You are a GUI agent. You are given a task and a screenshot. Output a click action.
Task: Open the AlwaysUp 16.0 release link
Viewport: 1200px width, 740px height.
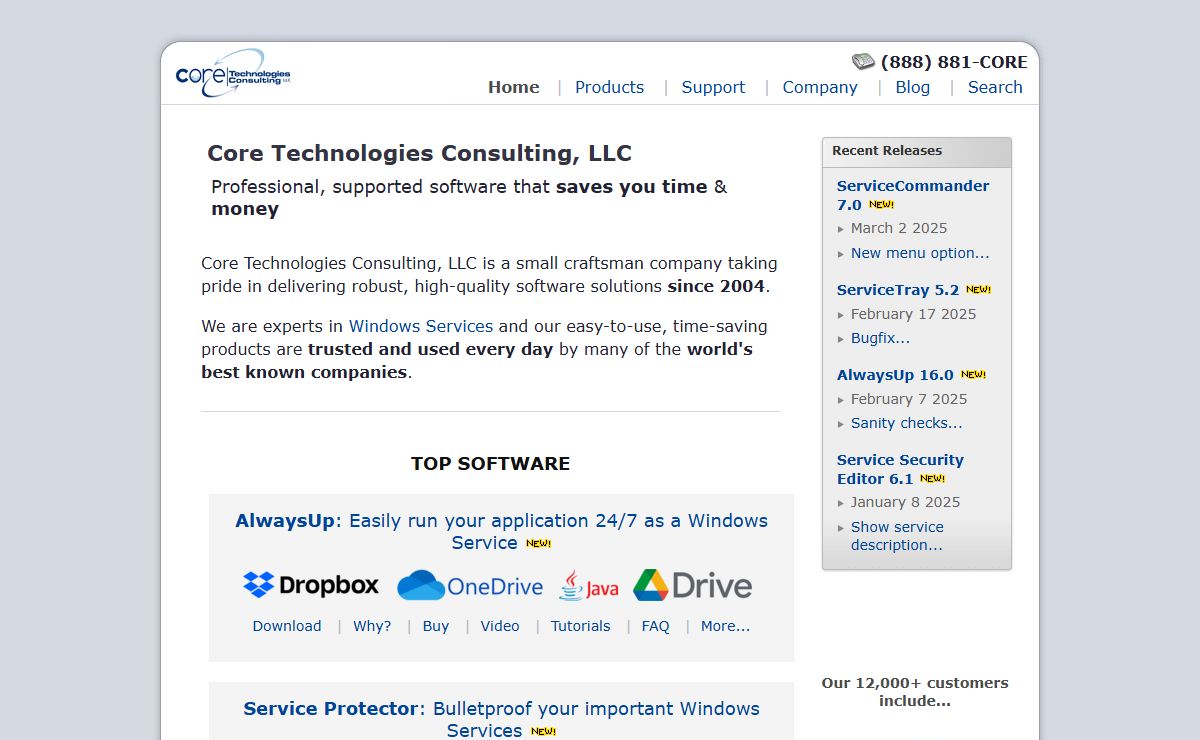click(895, 375)
